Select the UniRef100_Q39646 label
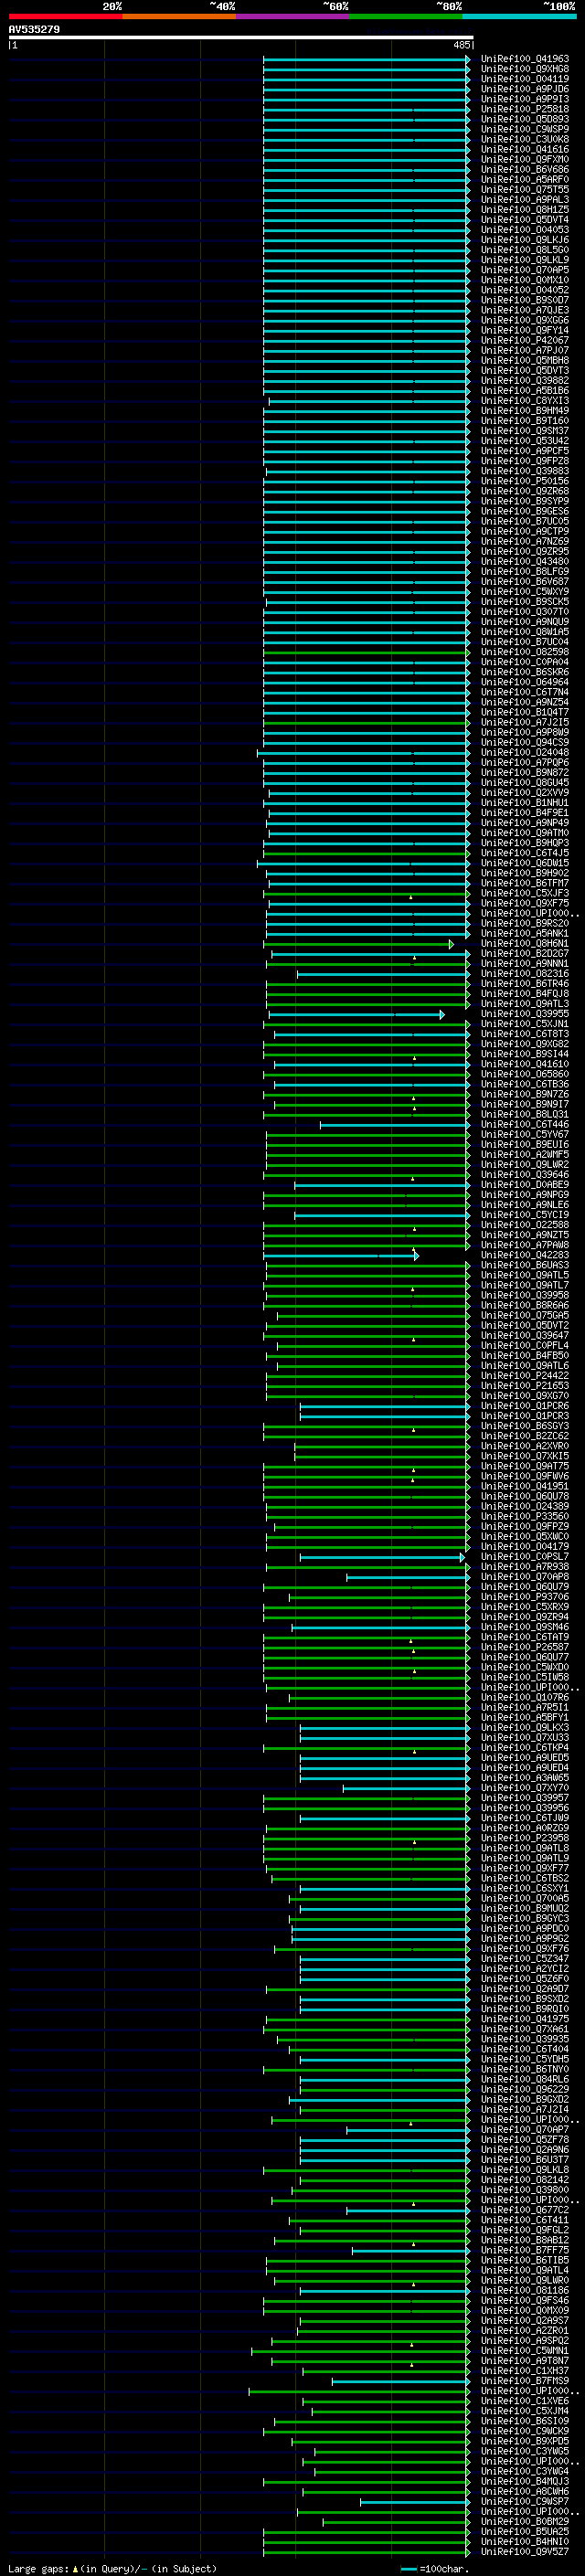The height and width of the screenshot is (2576, 585). click(524, 1175)
